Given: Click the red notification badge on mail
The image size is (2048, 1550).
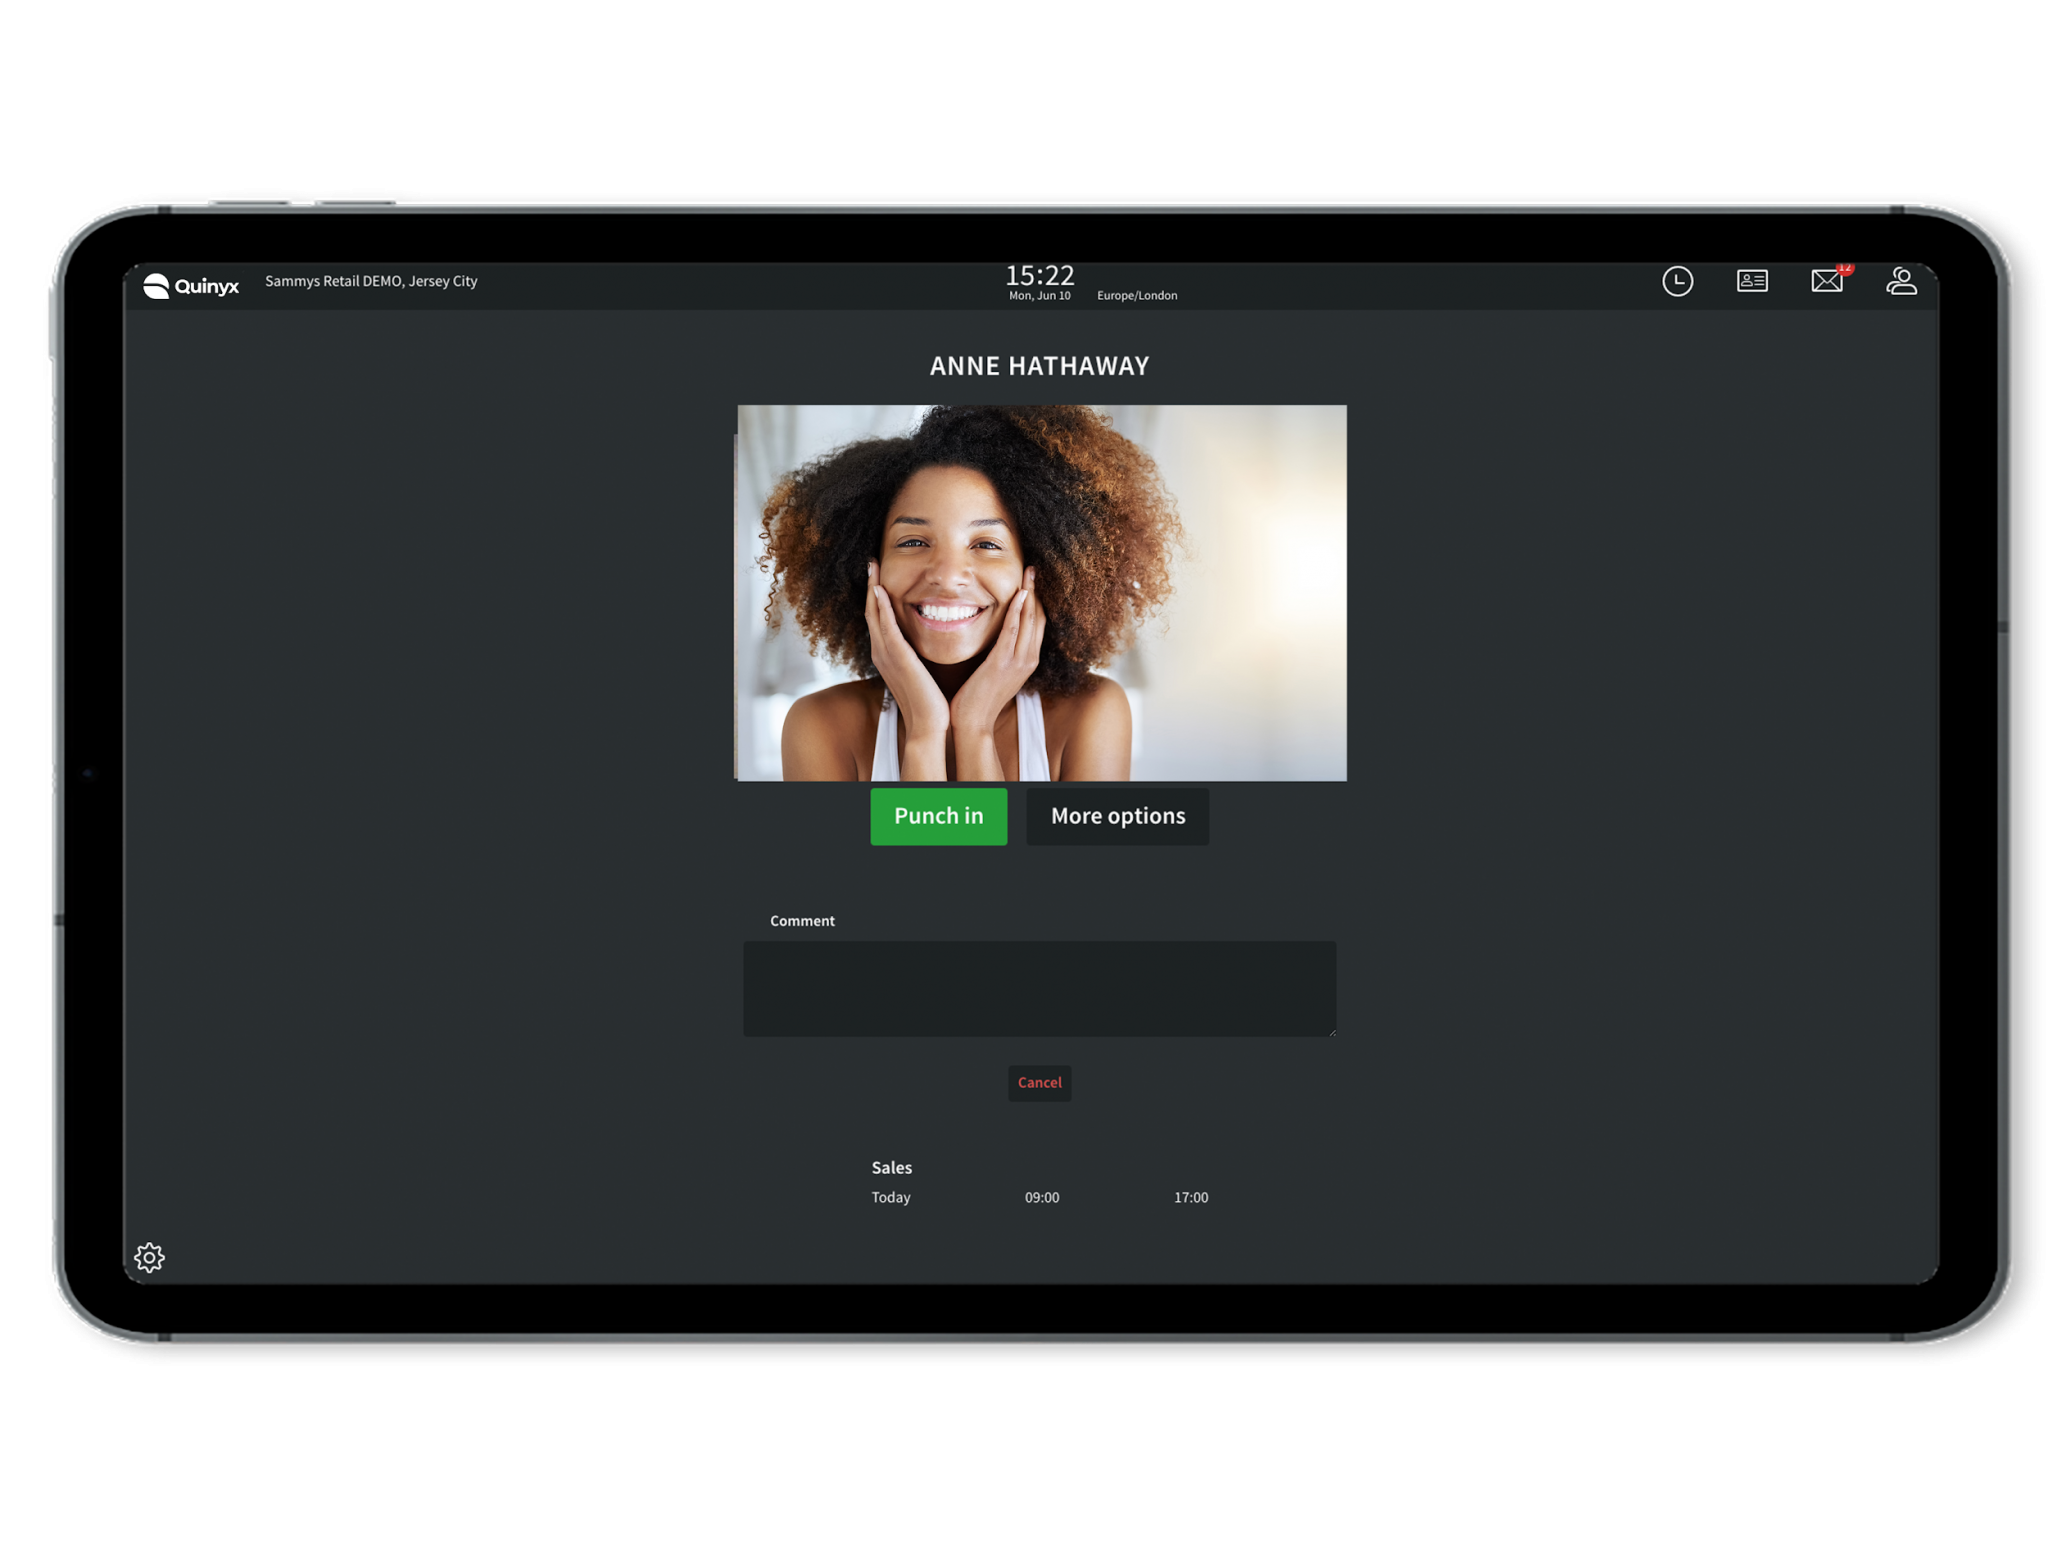Looking at the screenshot, I should 1845,269.
